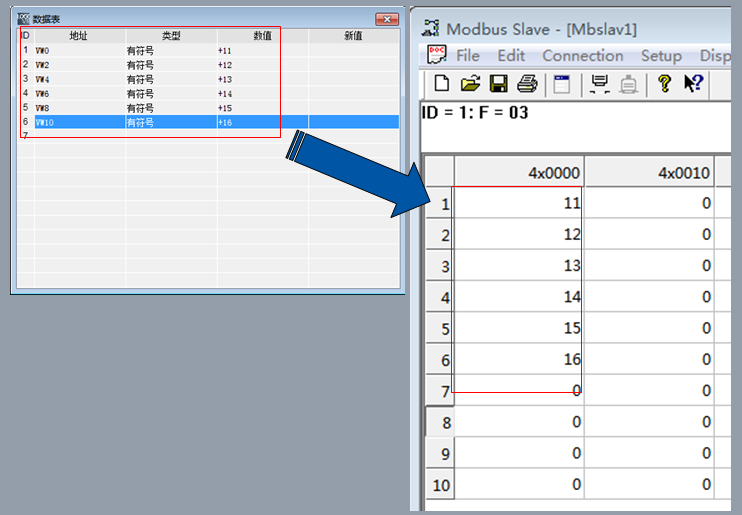Viewport: 742px width, 515px height.
Task: Click the Modbus Slave title bar app icon
Action: [430, 28]
